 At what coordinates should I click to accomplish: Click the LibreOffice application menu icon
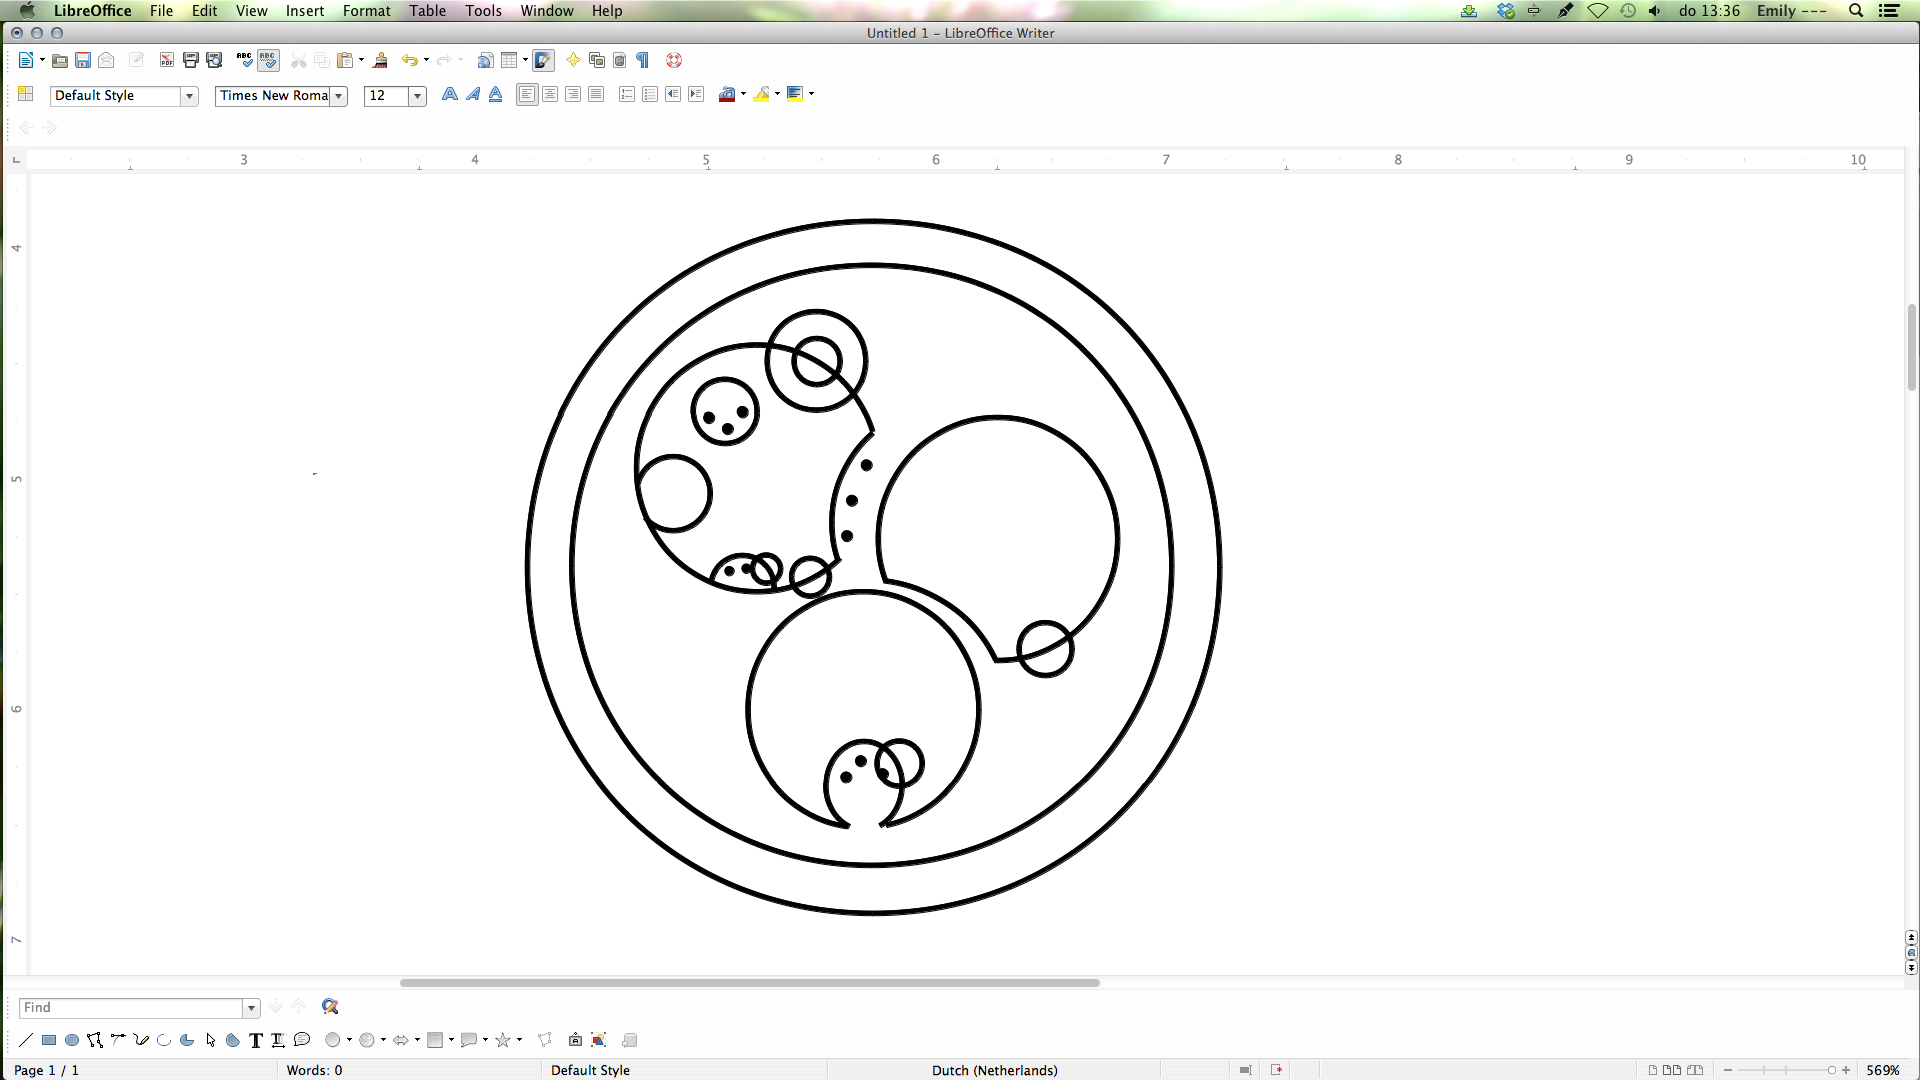pyautogui.click(x=91, y=11)
